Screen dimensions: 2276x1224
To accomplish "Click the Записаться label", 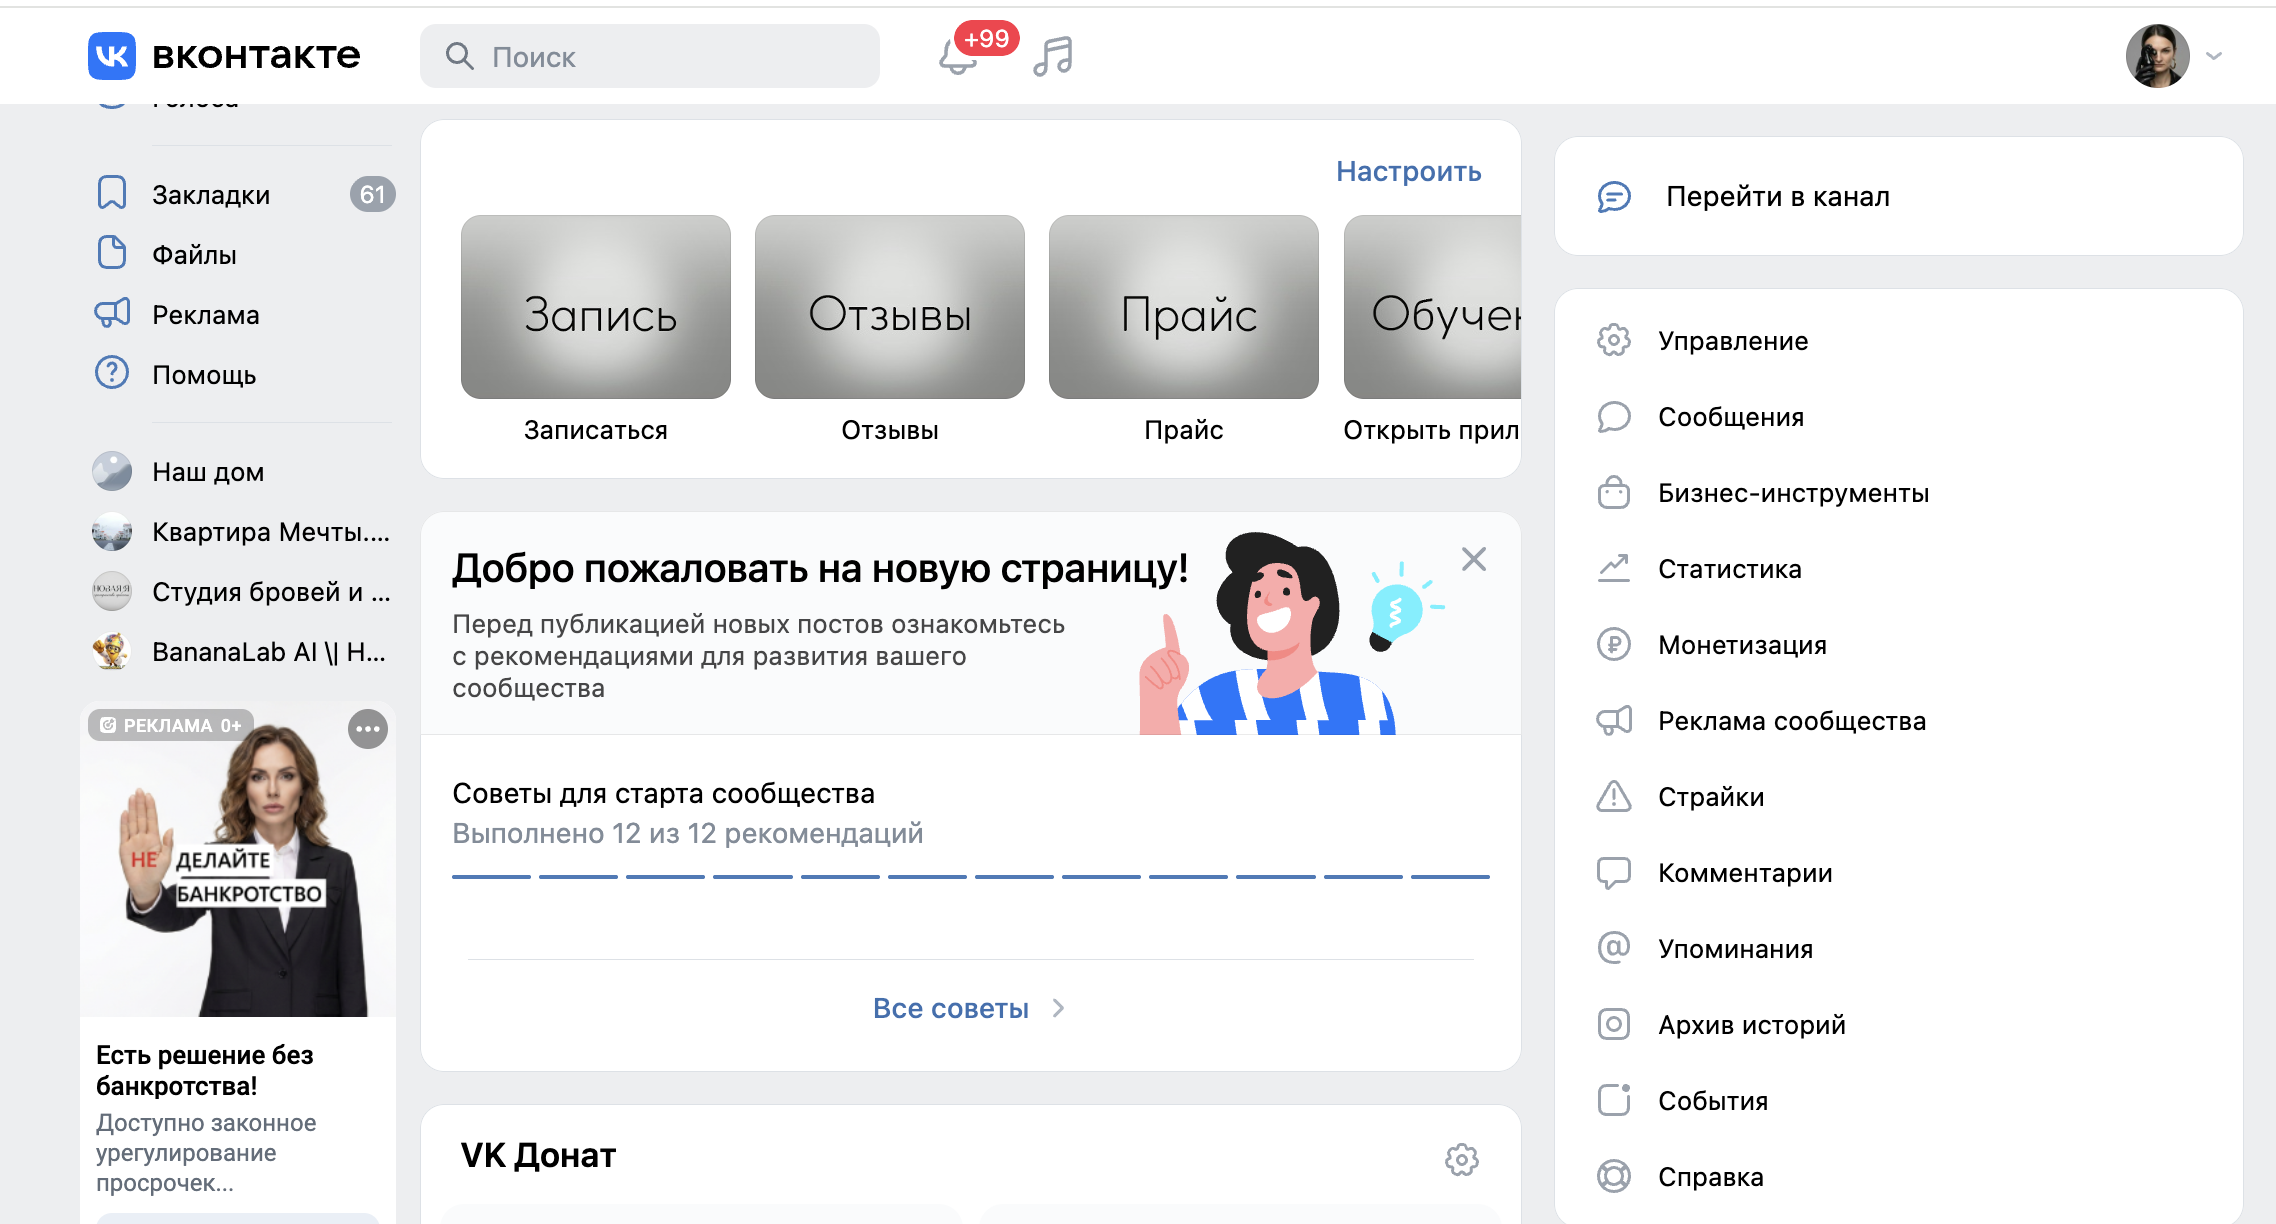I will 596,430.
